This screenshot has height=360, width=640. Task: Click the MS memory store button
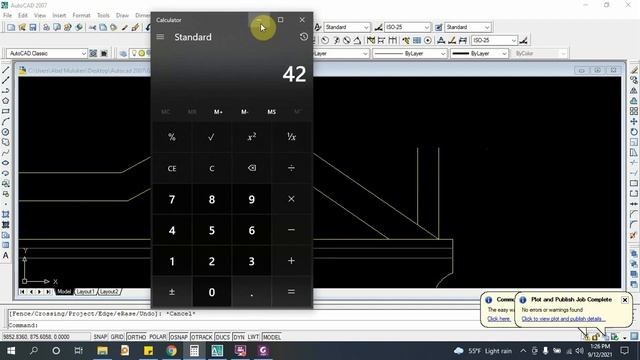click(x=271, y=112)
